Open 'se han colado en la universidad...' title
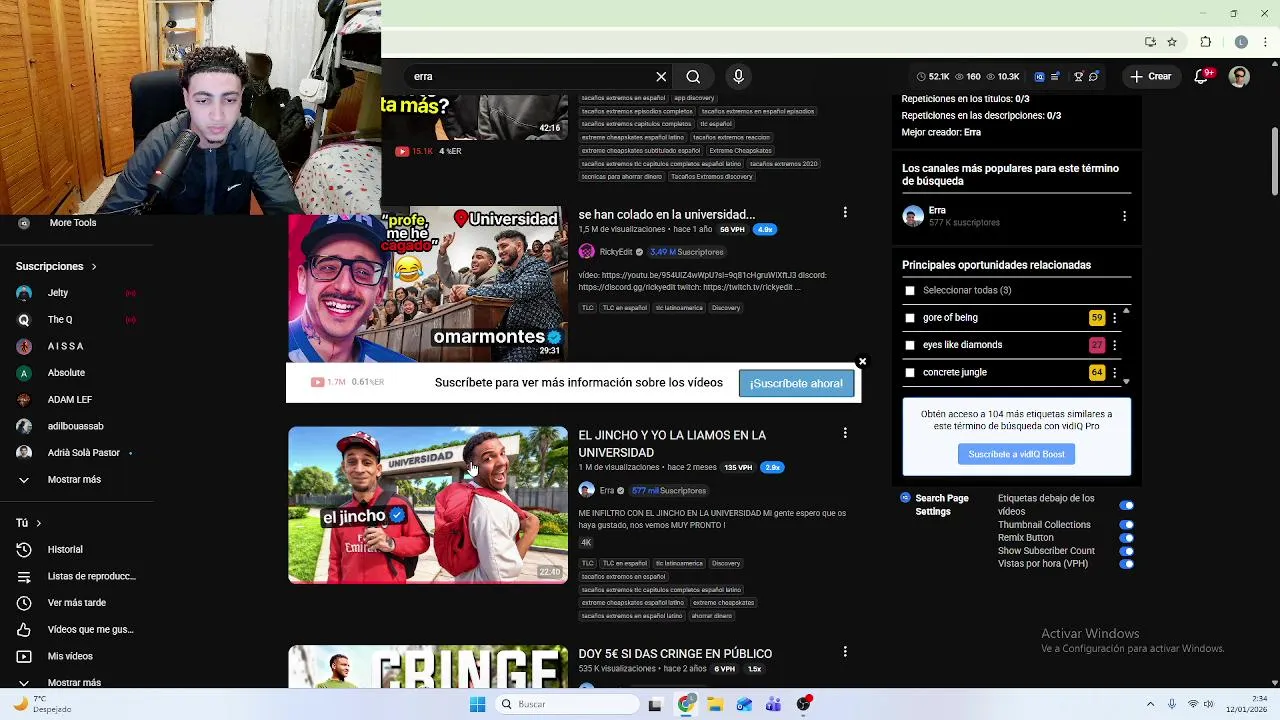 667,214
